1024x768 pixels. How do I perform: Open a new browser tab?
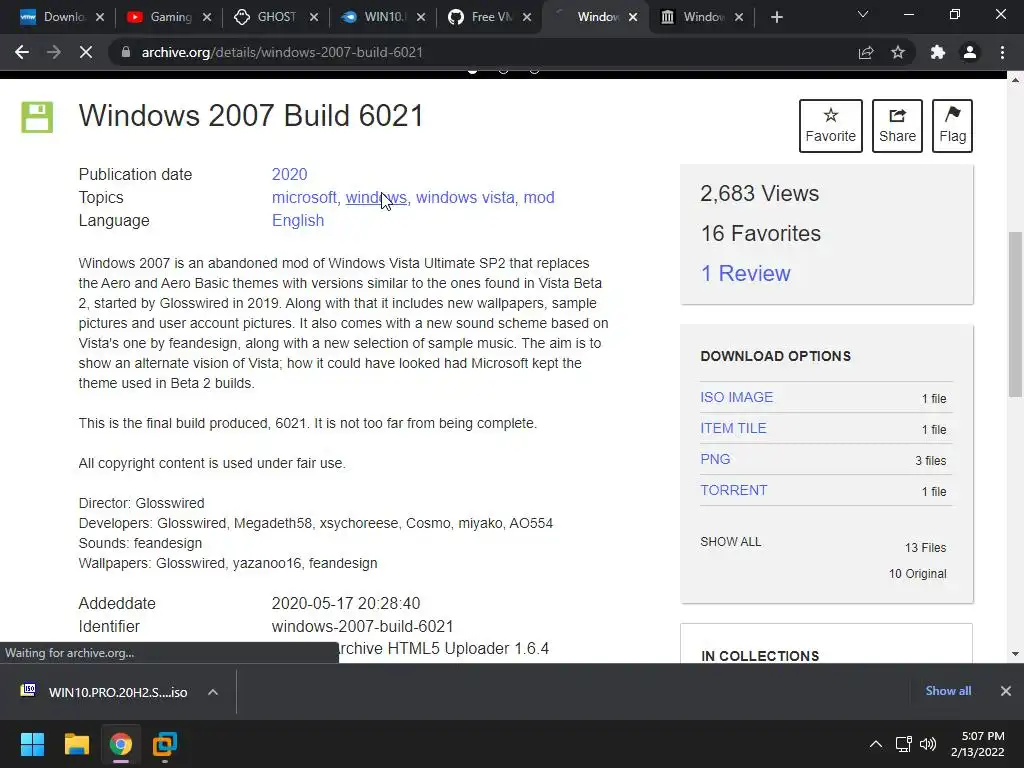776,17
